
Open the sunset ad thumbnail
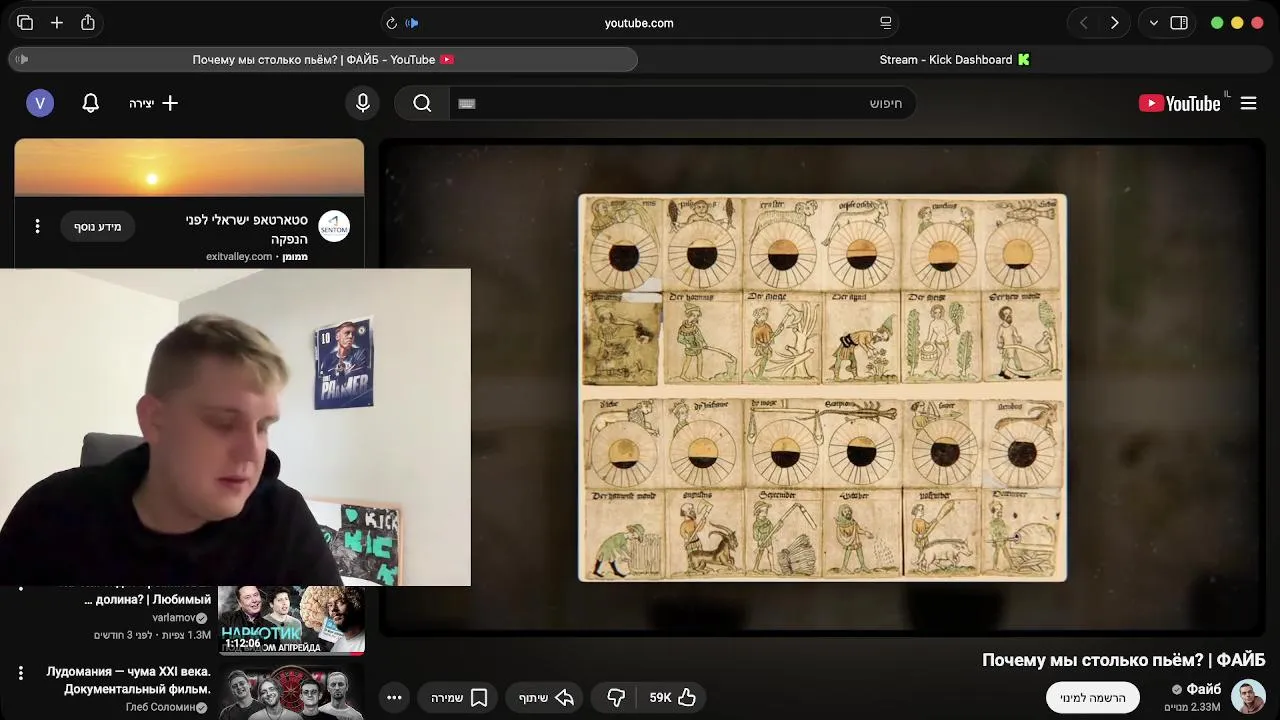pyautogui.click(x=189, y=168)
